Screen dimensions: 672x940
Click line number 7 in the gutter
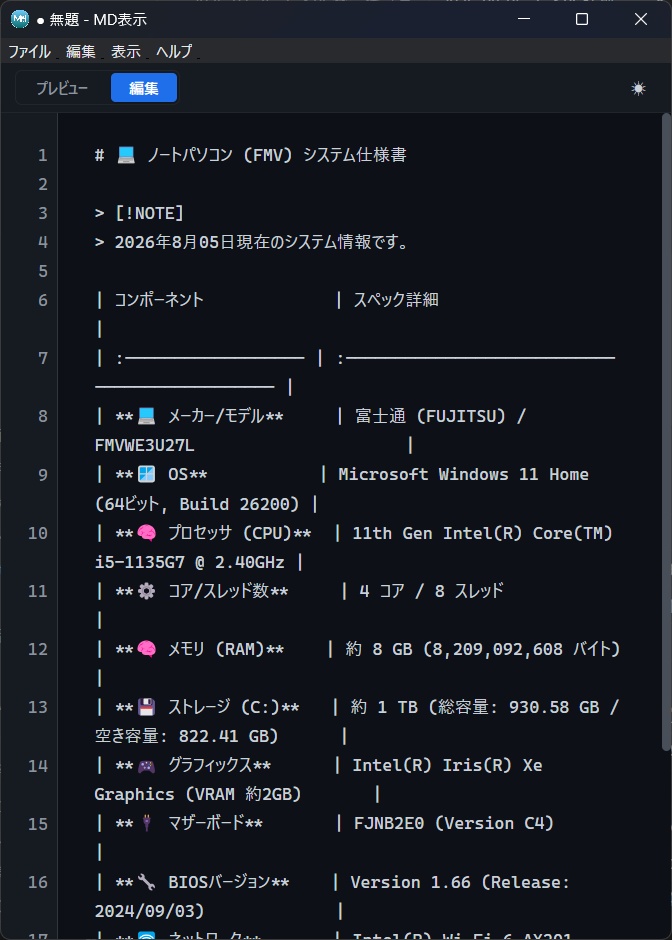coord(43,358)
